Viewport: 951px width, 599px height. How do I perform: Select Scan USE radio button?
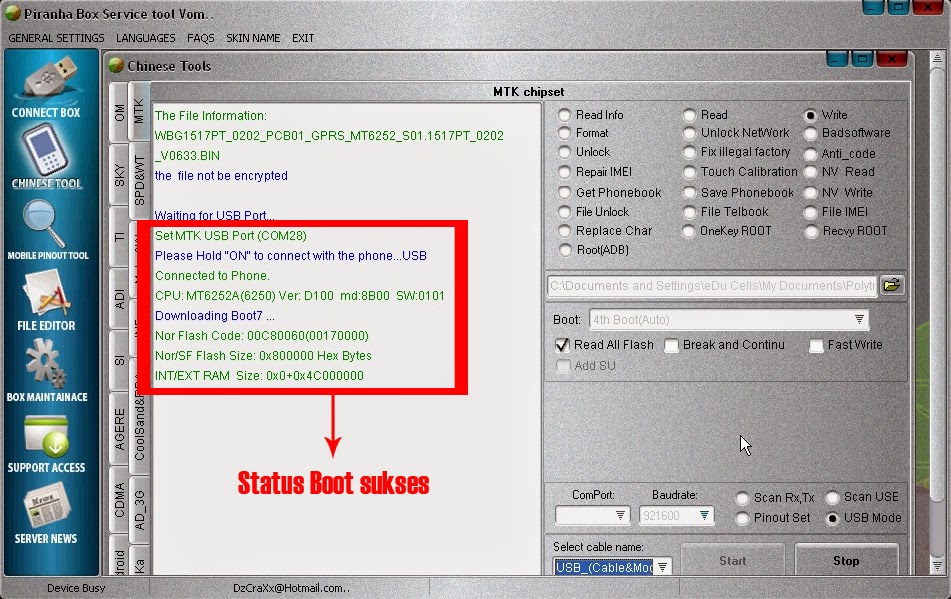pyautogui.click(x=833, y=498)
